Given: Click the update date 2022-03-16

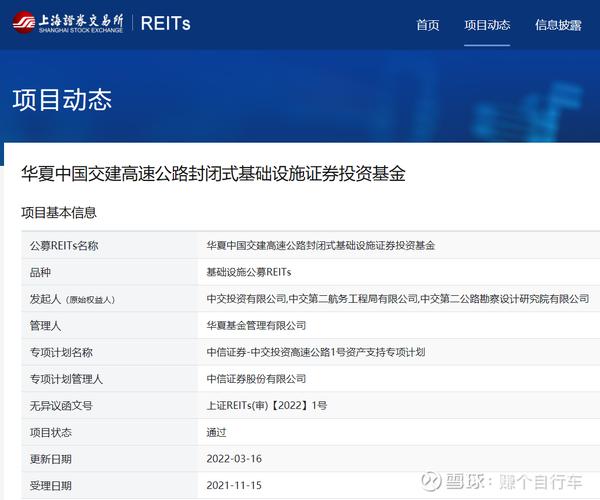Looking at the screenshot, I should [x=234, y=459].
